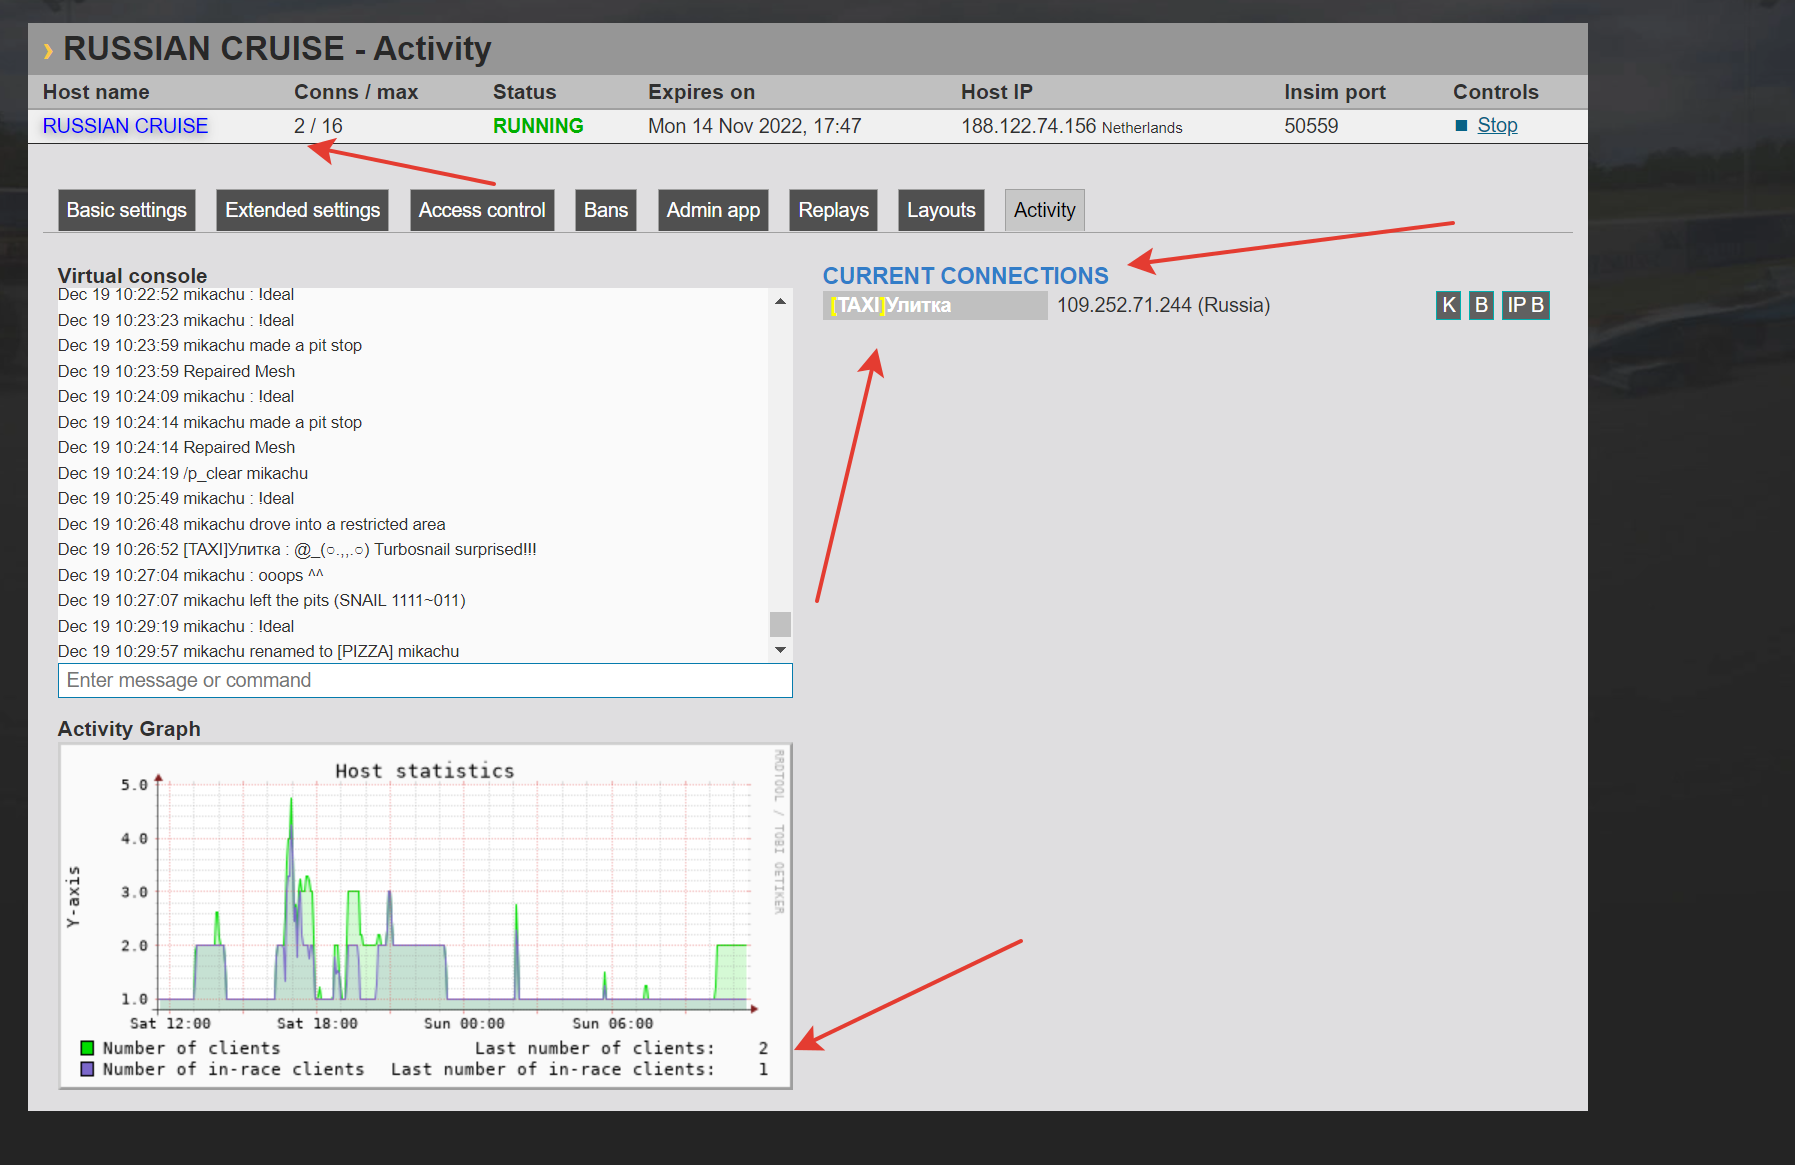The width and height of the screenshot is (1795, 1165).
Task: Click the Insim port 50559 value
Action: click(x=1311, y=126)
